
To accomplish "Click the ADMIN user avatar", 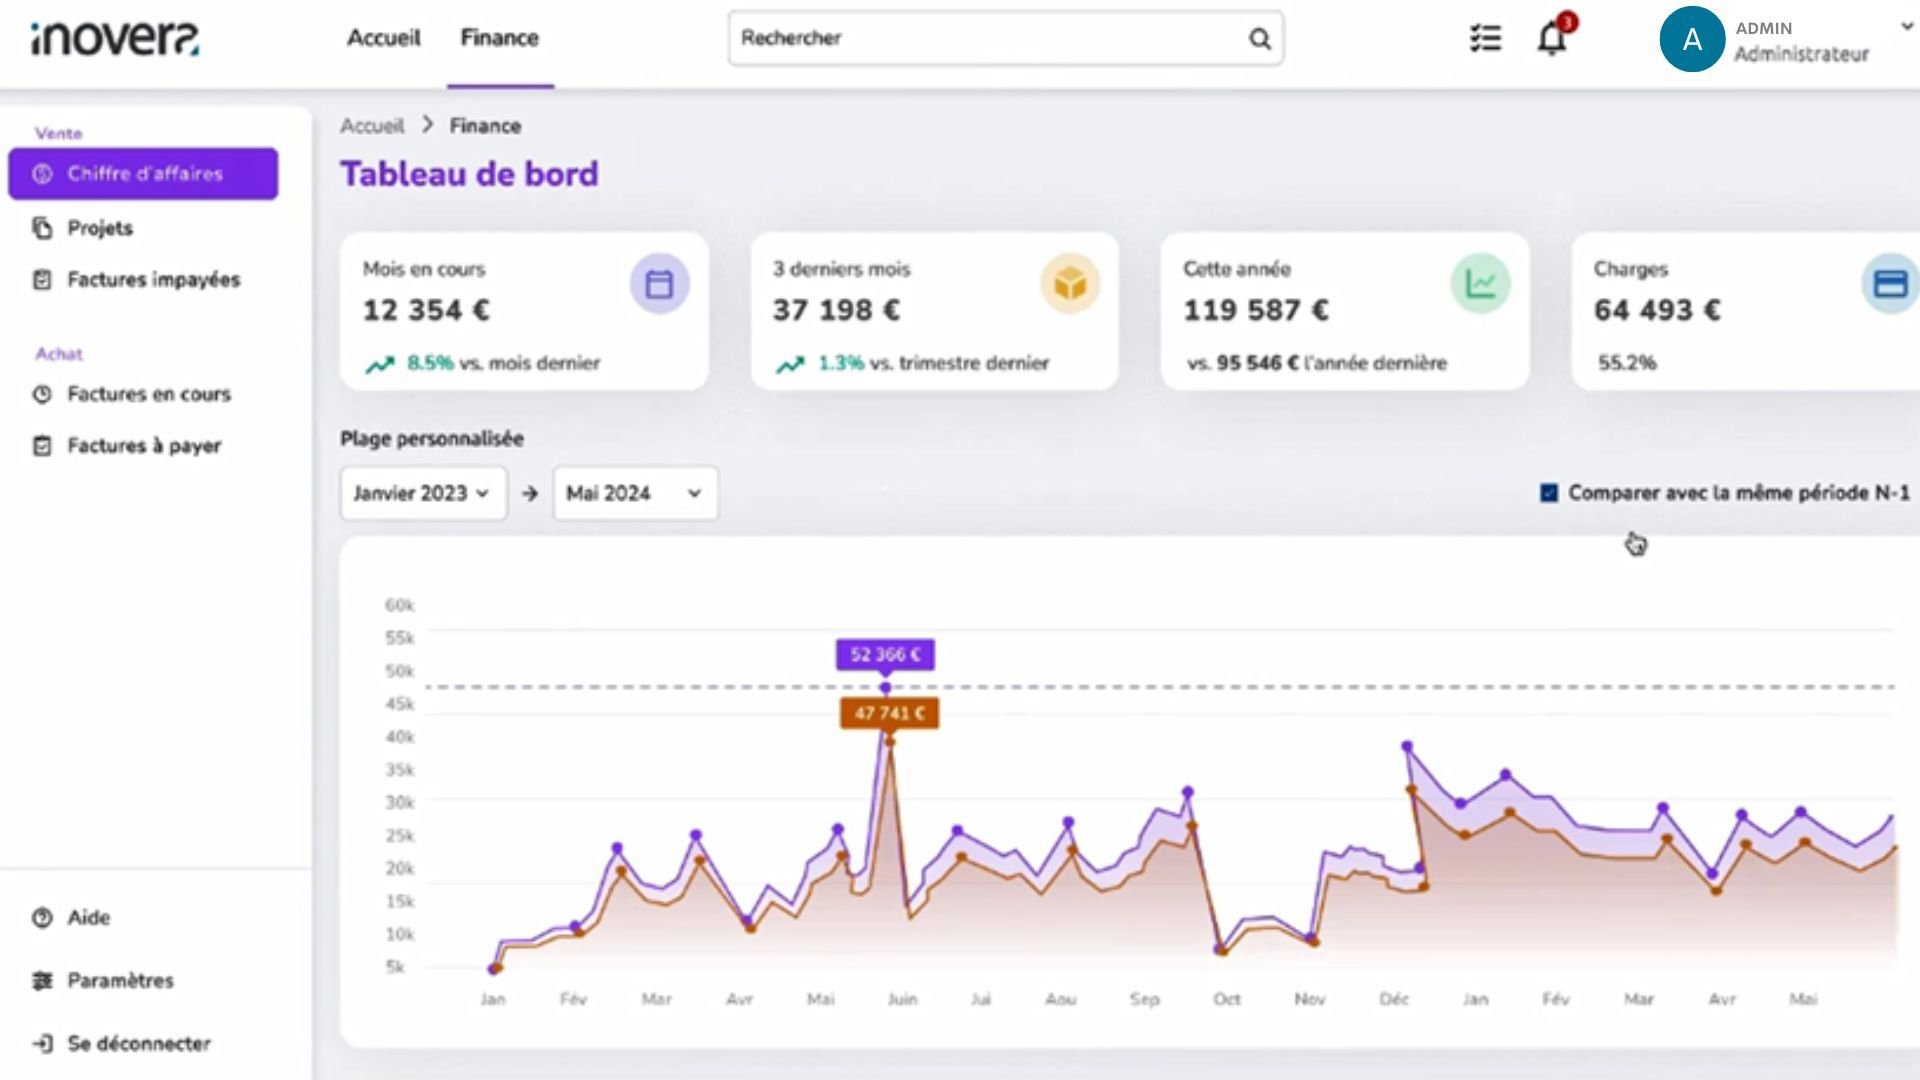I will point(1691,39).
